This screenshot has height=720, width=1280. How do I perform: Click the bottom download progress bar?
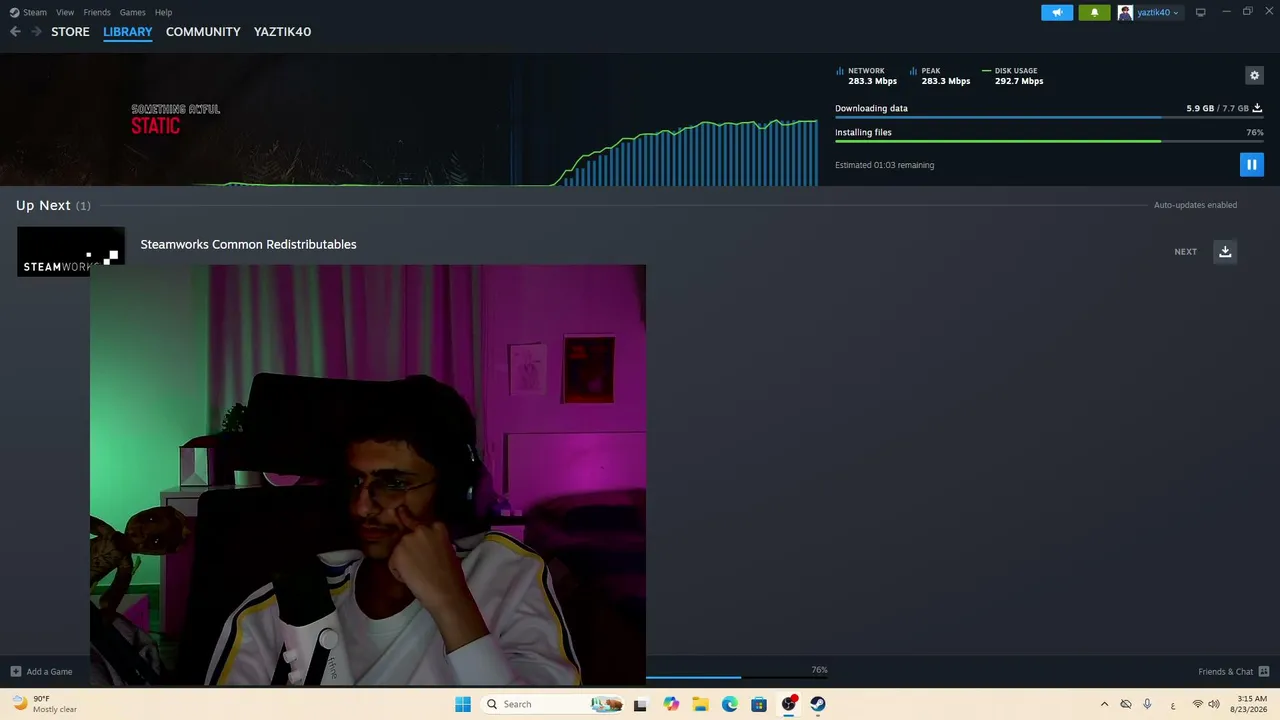[737, 677]
